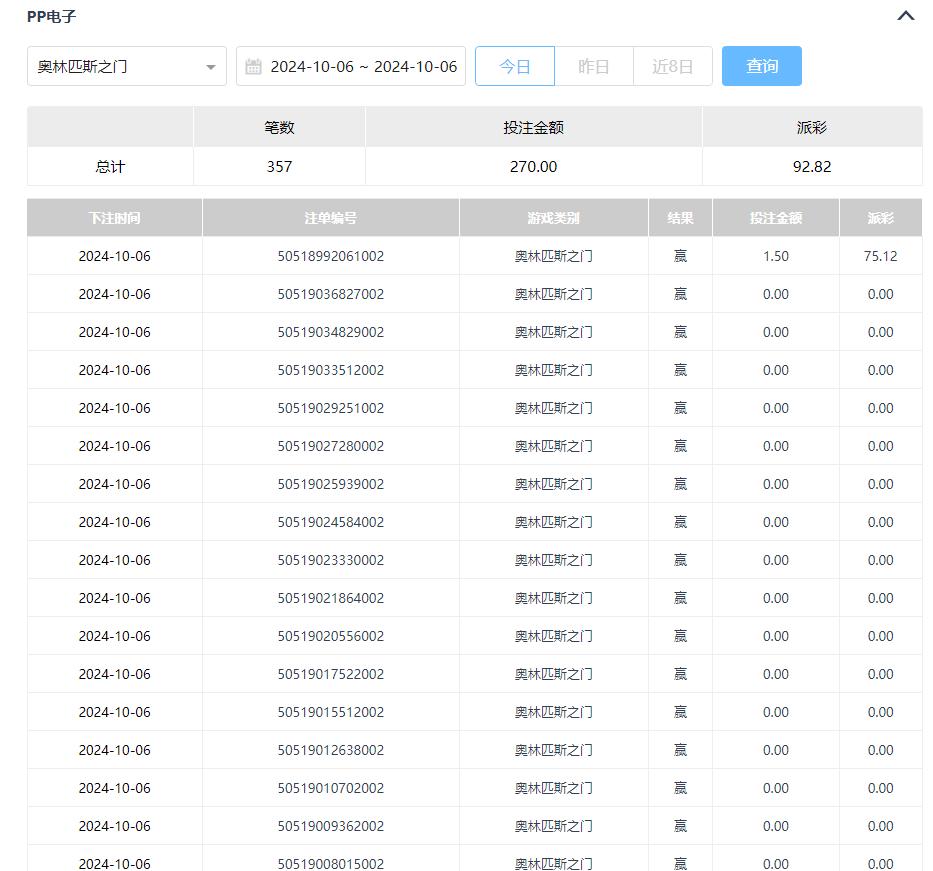Select bet order 50519027280002
Viewport: 933px width, 871px height.
[x=330, y=446]
